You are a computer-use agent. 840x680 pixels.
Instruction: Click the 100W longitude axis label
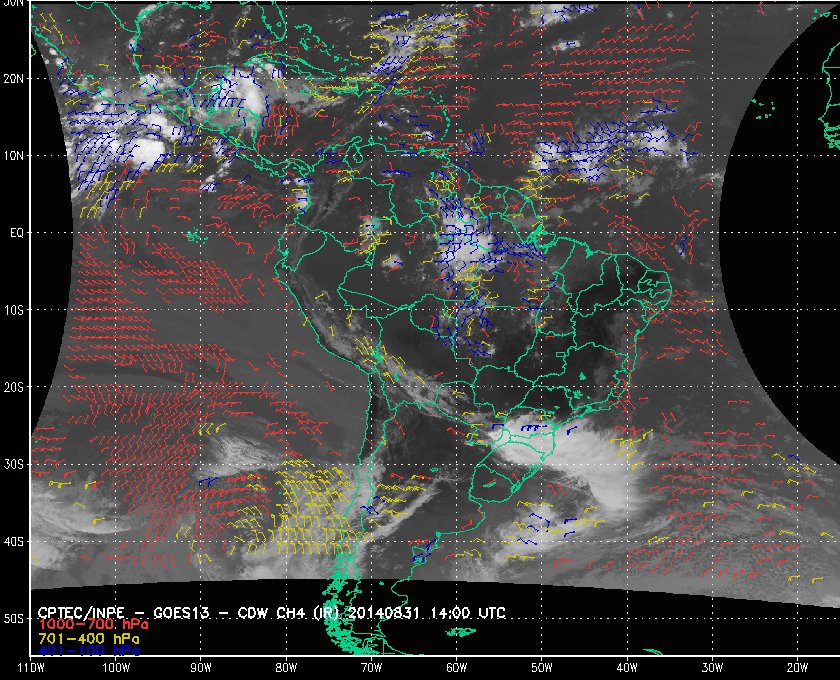tap(116, 668)
